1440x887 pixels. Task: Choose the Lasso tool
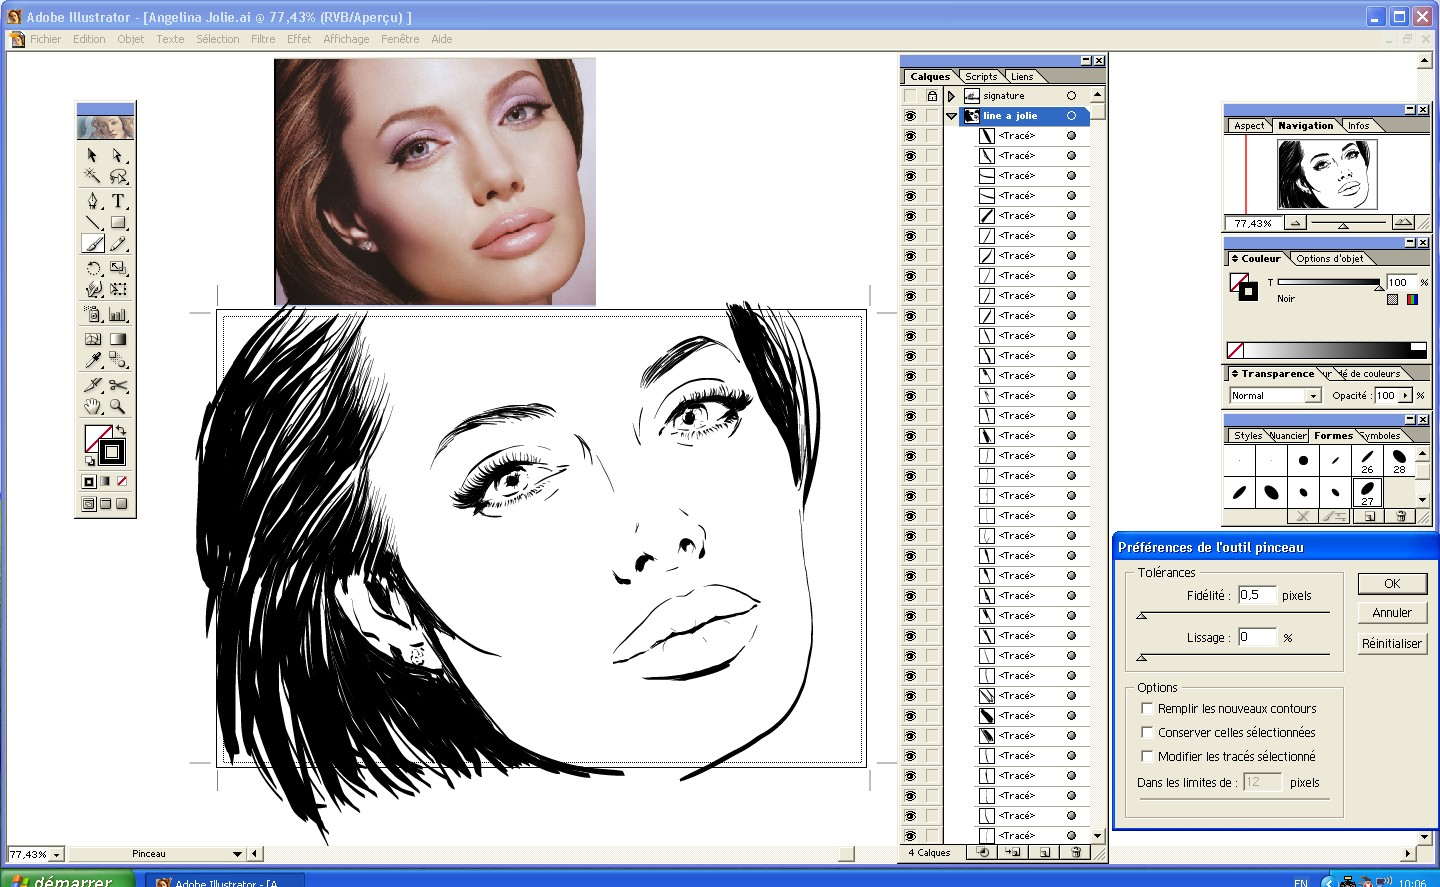[x=118, y=177]
